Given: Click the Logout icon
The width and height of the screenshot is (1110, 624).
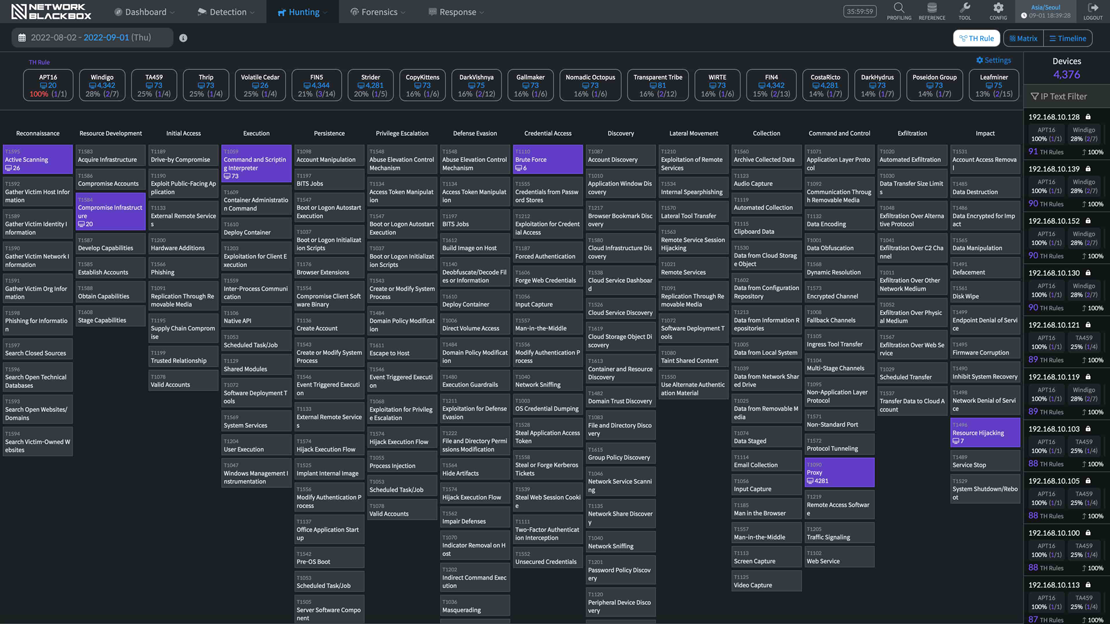Looking at the screenshot, I should click(x=1093, y=8).
